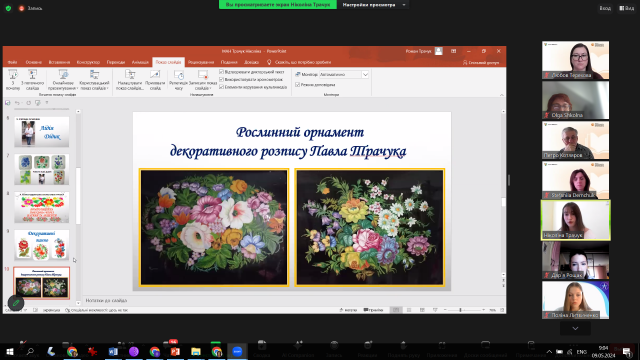Viewport: 640px width, 360px height.
Task: Open Zoom from the taskbar
Action: pos(237,351)
